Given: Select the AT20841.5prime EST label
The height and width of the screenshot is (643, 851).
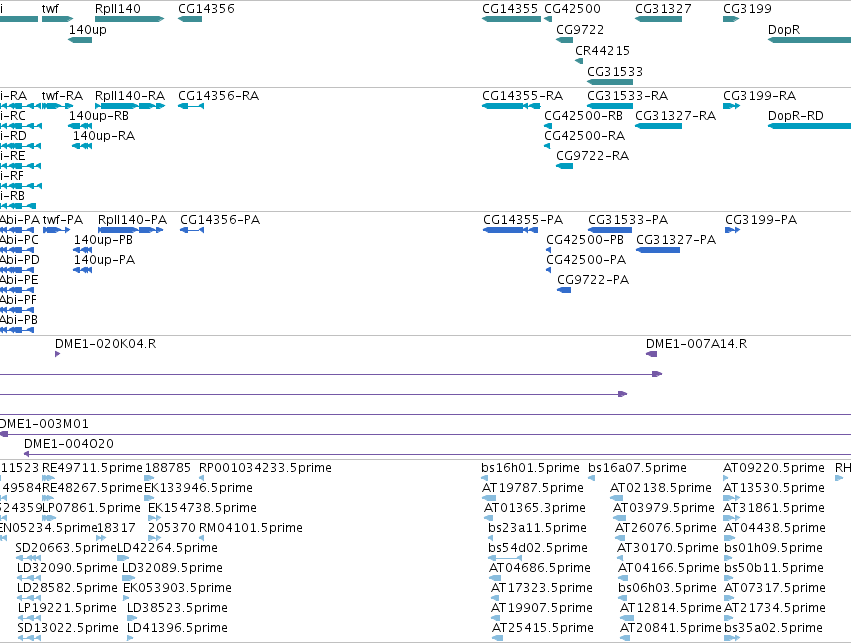Looking at the screenshot, I should (x=671, y=628).
